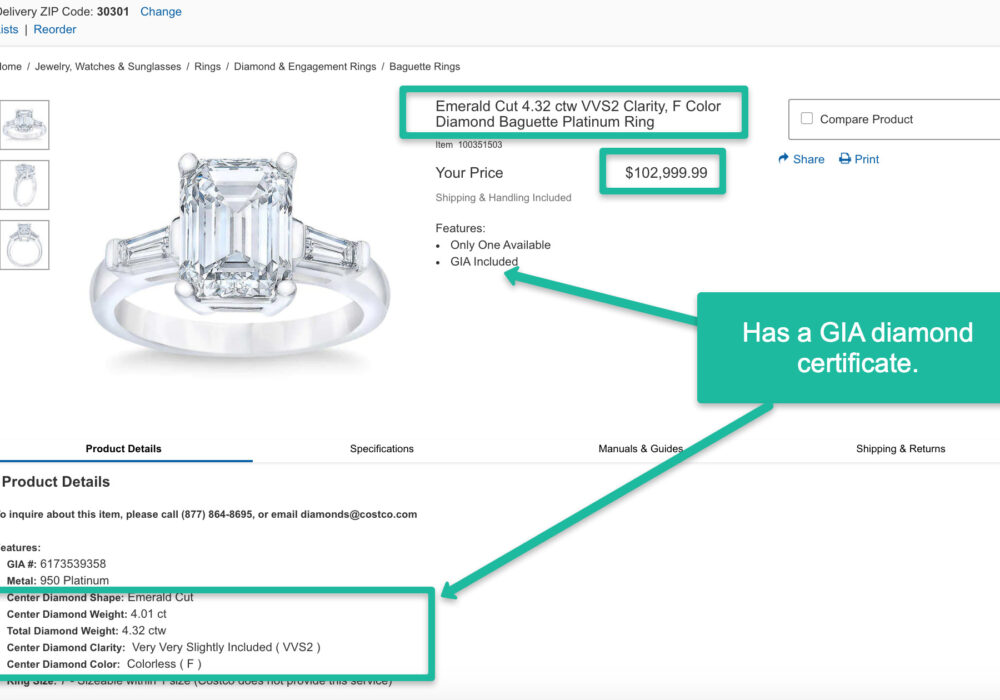Open Diamond & Engagement Rings breadcrumb

pos(305,67)
